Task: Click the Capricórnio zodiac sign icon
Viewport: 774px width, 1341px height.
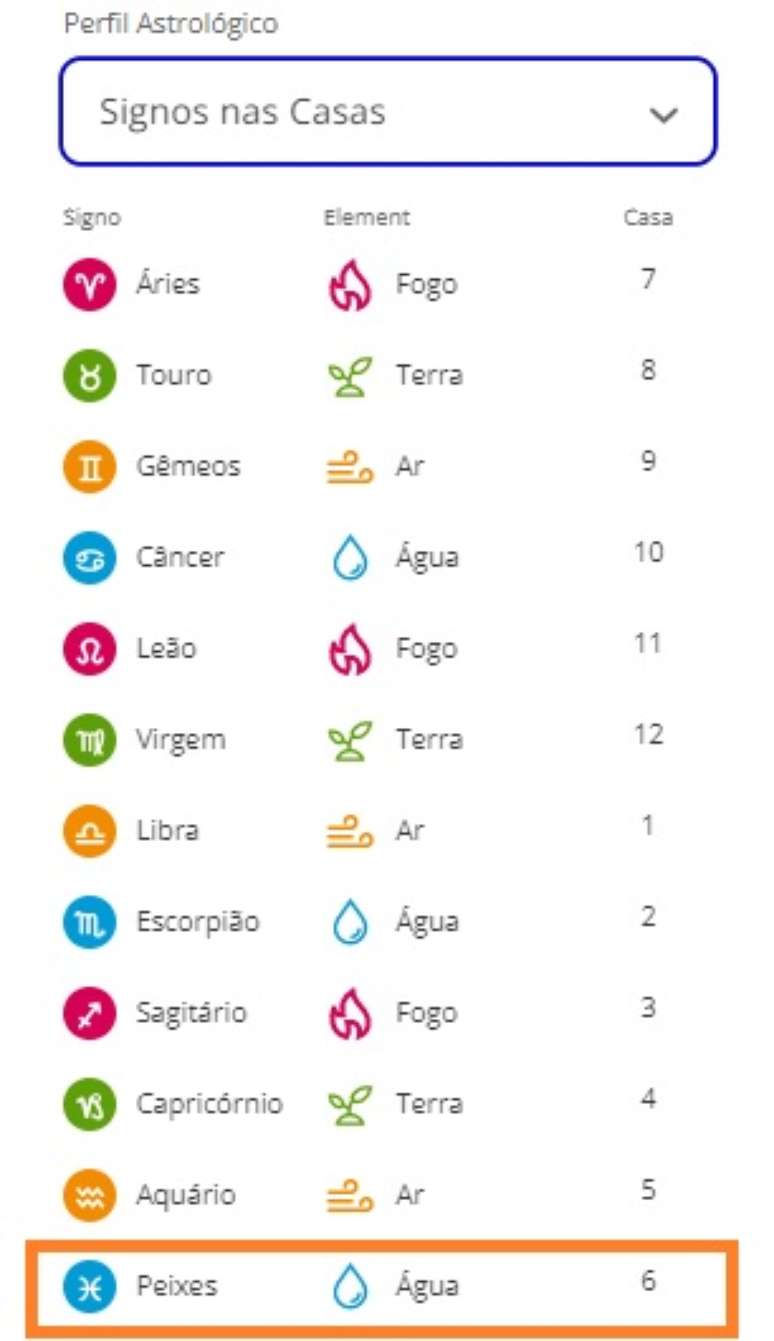Action: (91, 1104)
